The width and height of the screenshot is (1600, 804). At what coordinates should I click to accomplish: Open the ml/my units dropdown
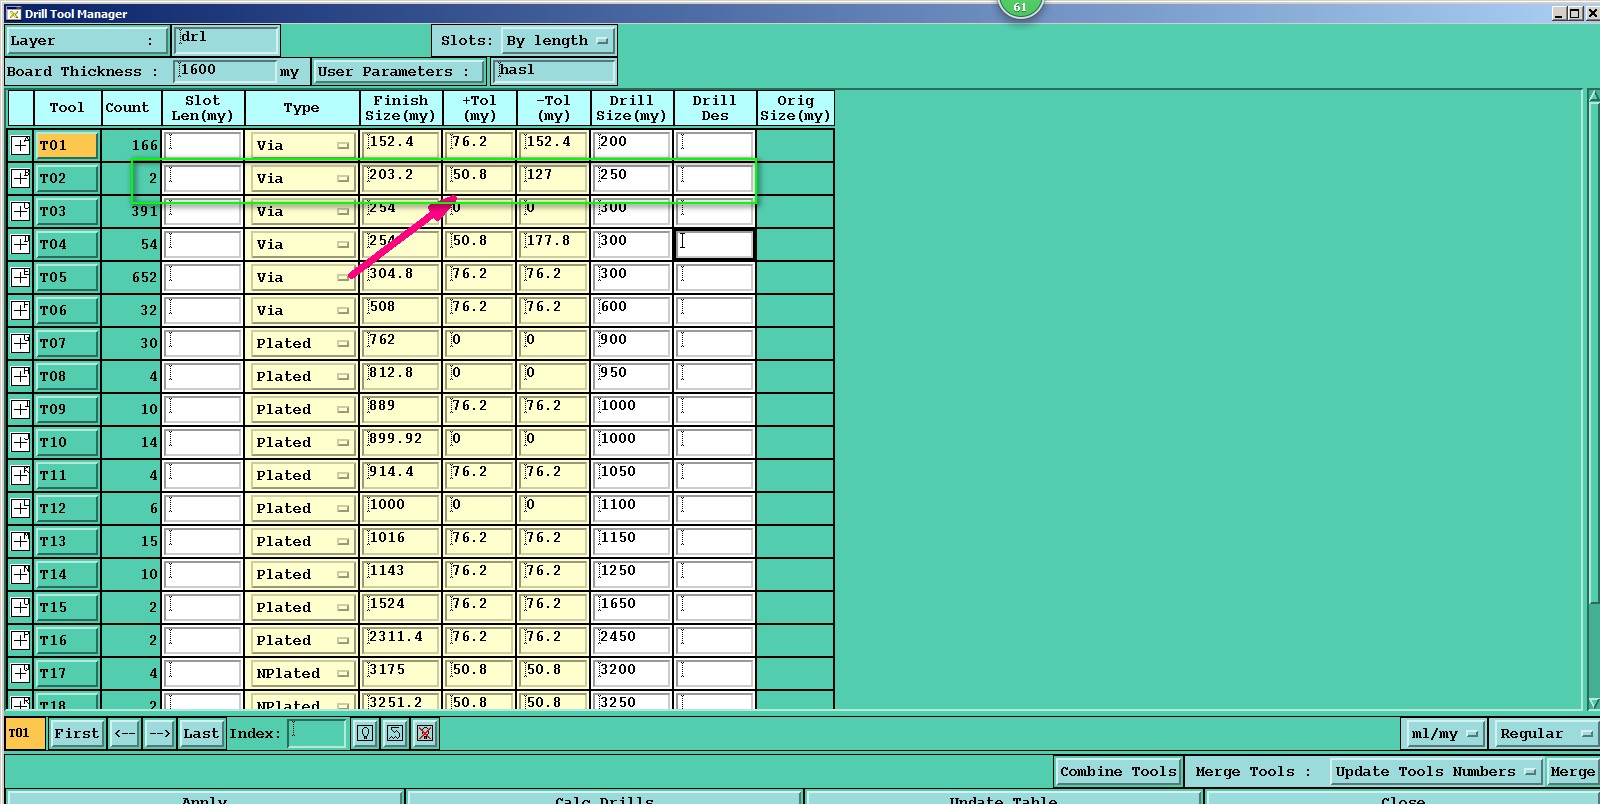point(1444,733)
